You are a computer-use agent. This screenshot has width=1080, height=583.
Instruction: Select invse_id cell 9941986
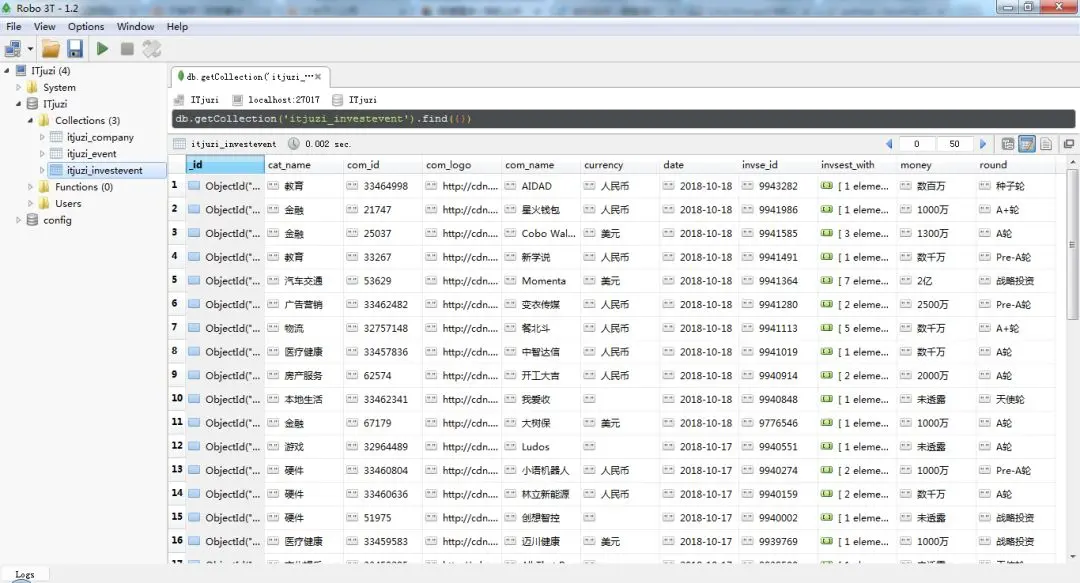click(x=778, y=209)
